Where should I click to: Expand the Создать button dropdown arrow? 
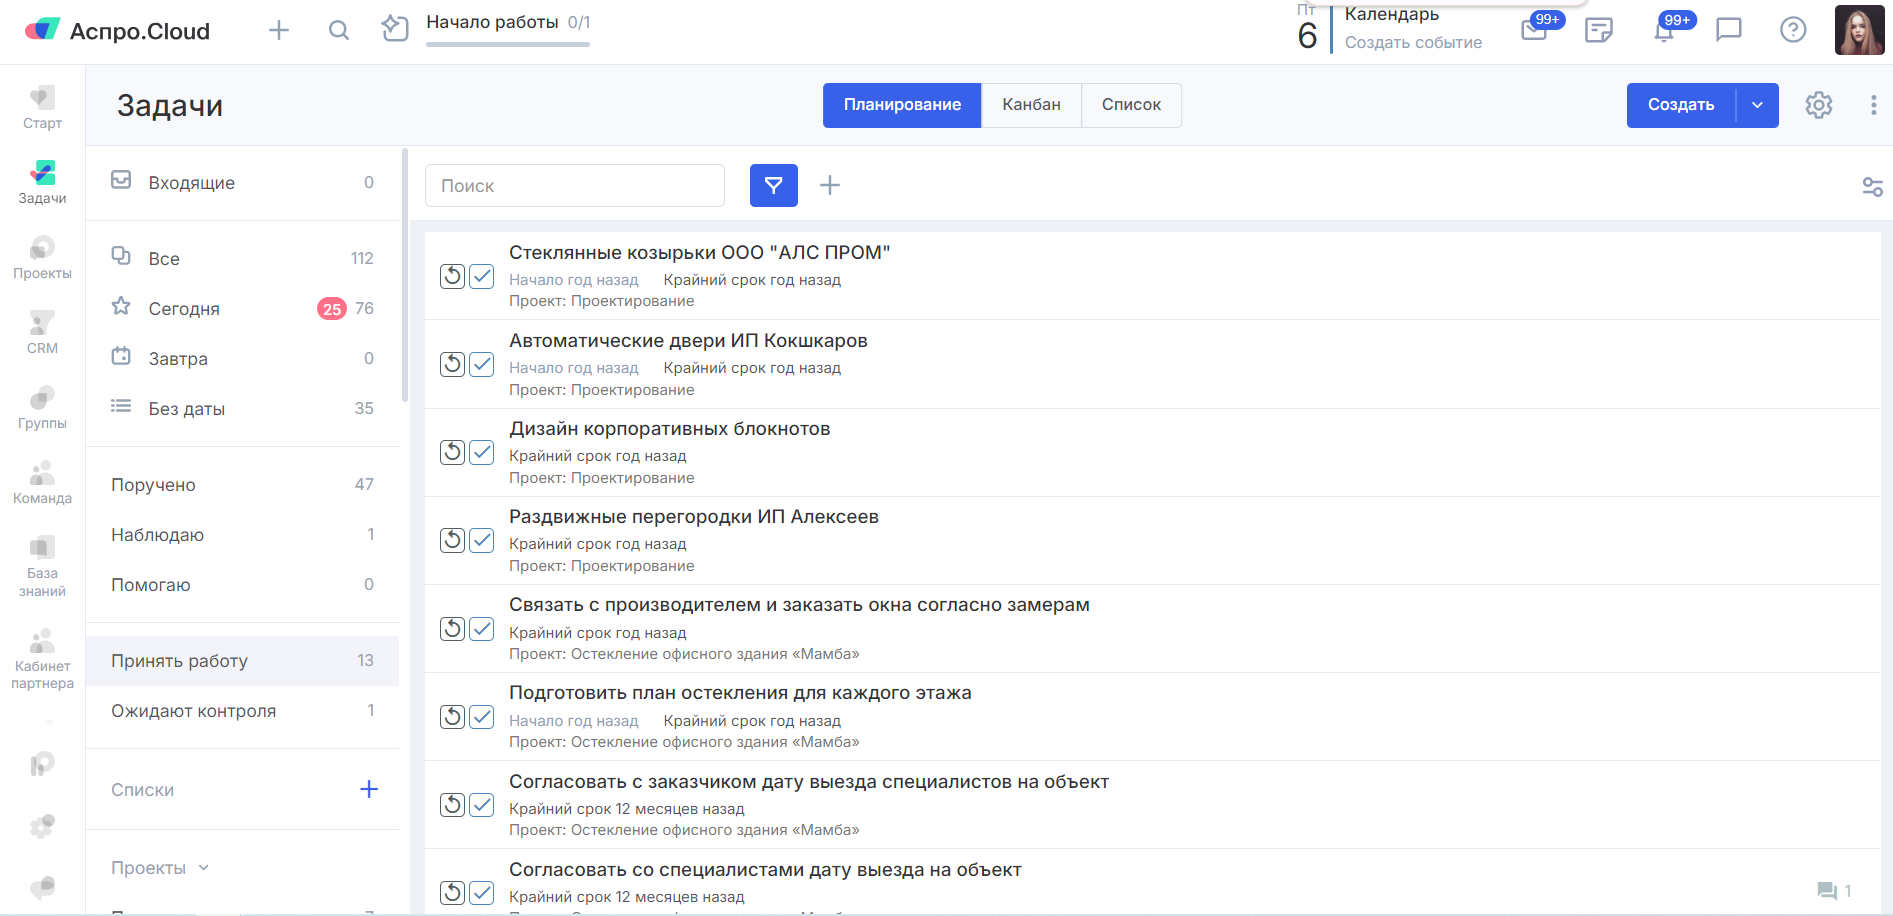pyautogui.click(x=1757, y=105)
